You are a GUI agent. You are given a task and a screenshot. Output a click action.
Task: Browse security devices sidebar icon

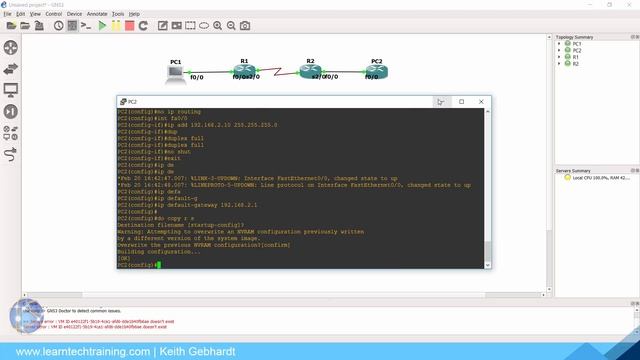11,111
